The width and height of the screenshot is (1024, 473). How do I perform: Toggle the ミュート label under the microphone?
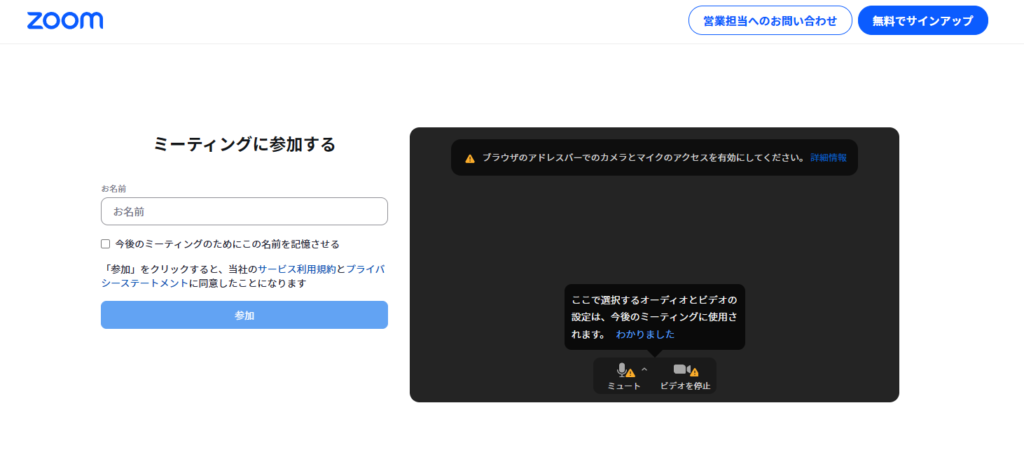click(624, 386)
